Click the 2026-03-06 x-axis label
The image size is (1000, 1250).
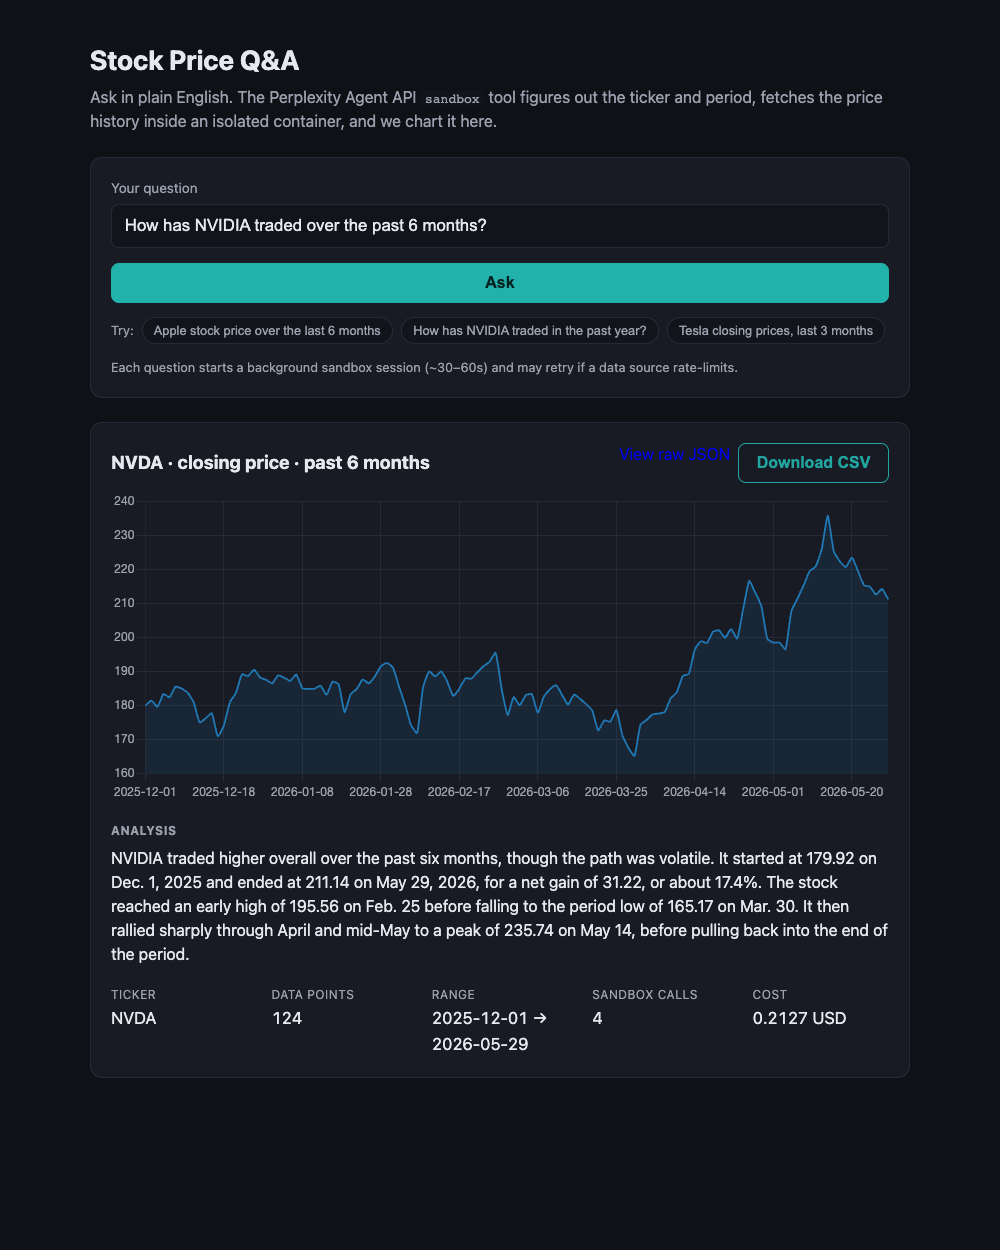pyautogui.click(x=538, y=791)
